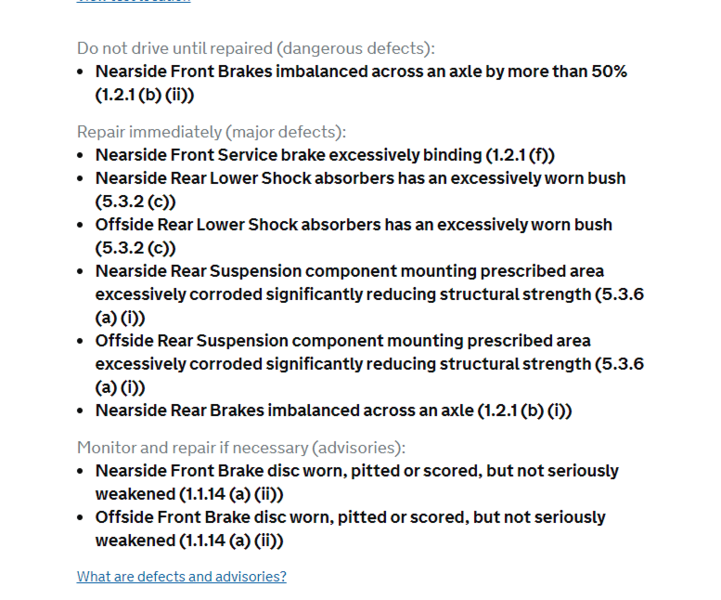The image size is (721, 600).
Task: Click the (1.2.1 (f)) reference code
Action: point(520,154)
